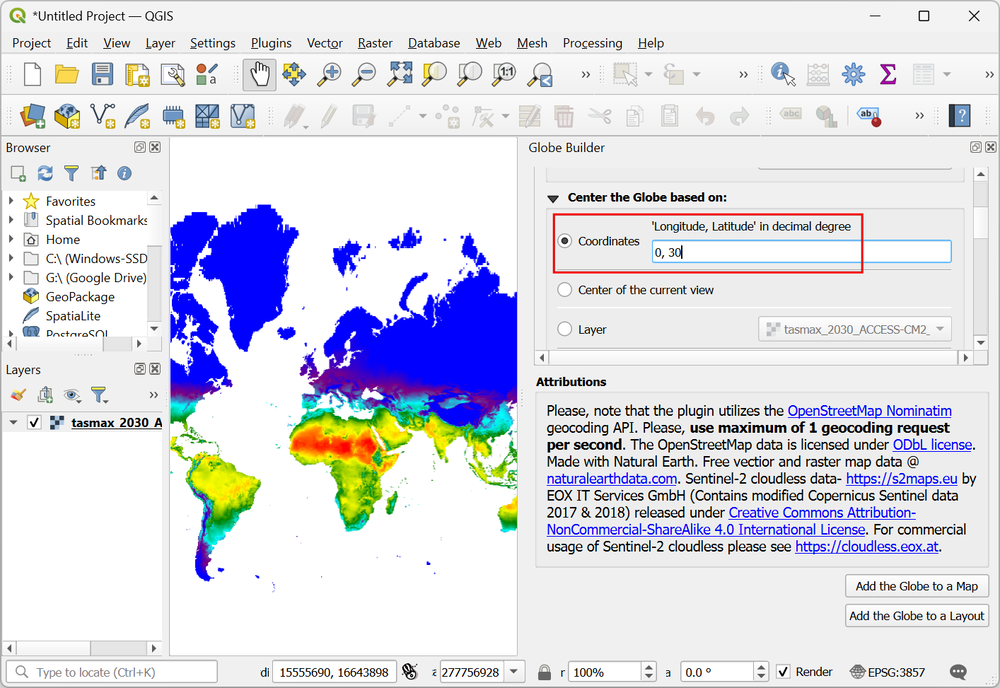
Task: Open the Statistical Summary sigma icon
Action: tap(888, 74)
